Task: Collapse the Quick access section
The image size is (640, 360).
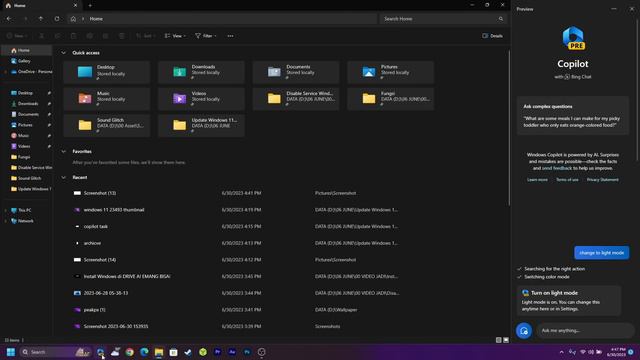Action: pos(63,53)
